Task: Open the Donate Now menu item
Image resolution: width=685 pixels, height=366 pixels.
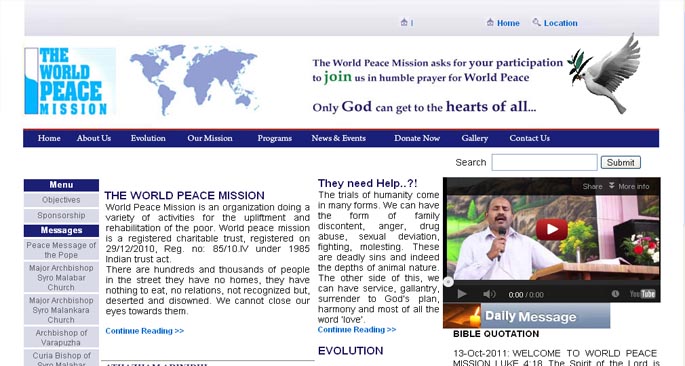Action: (417, 138)
